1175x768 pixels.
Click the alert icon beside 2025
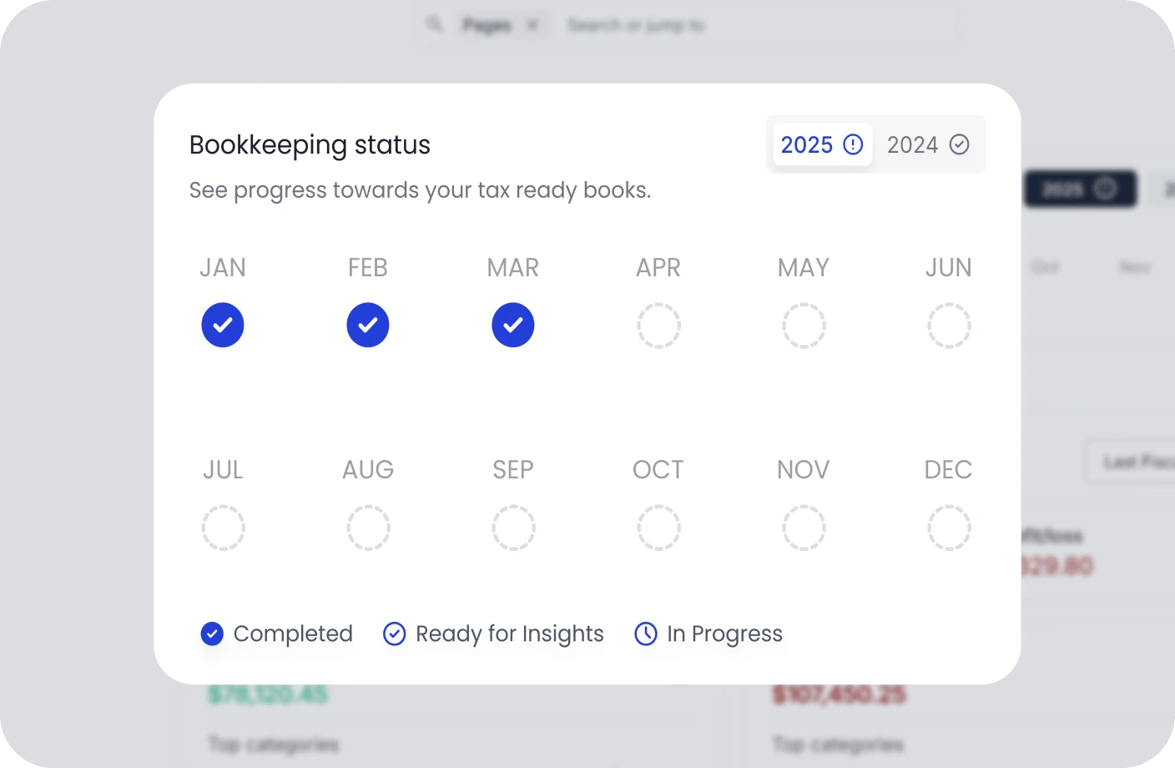853,145
